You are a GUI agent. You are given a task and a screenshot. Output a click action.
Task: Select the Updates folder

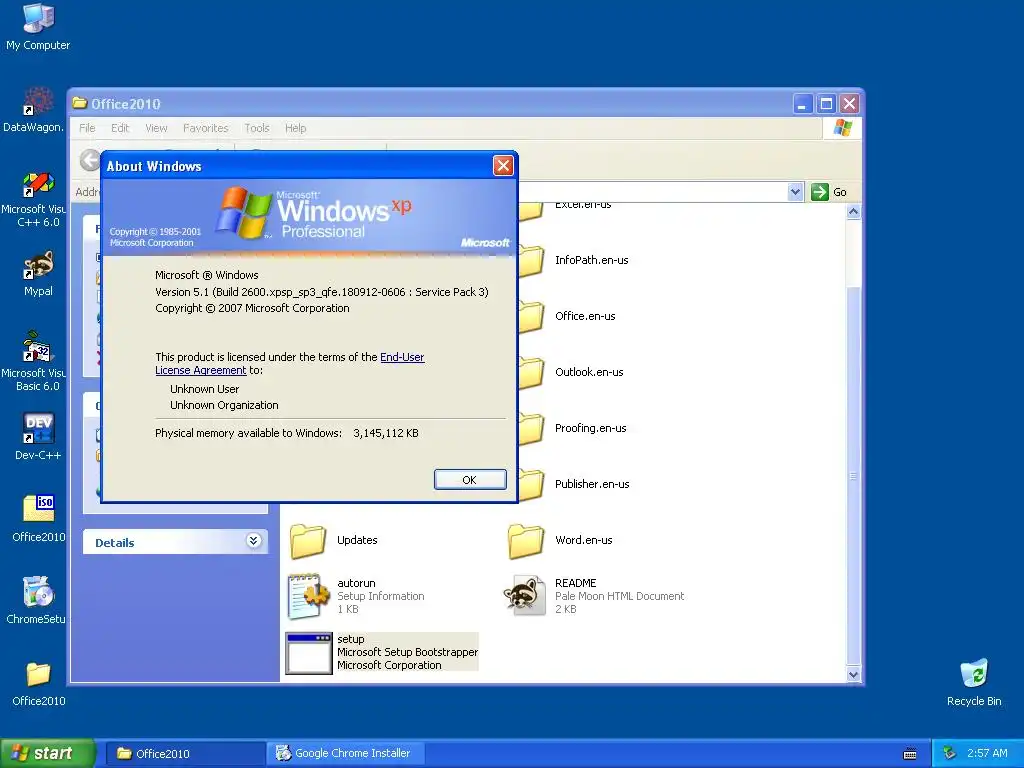334,541
